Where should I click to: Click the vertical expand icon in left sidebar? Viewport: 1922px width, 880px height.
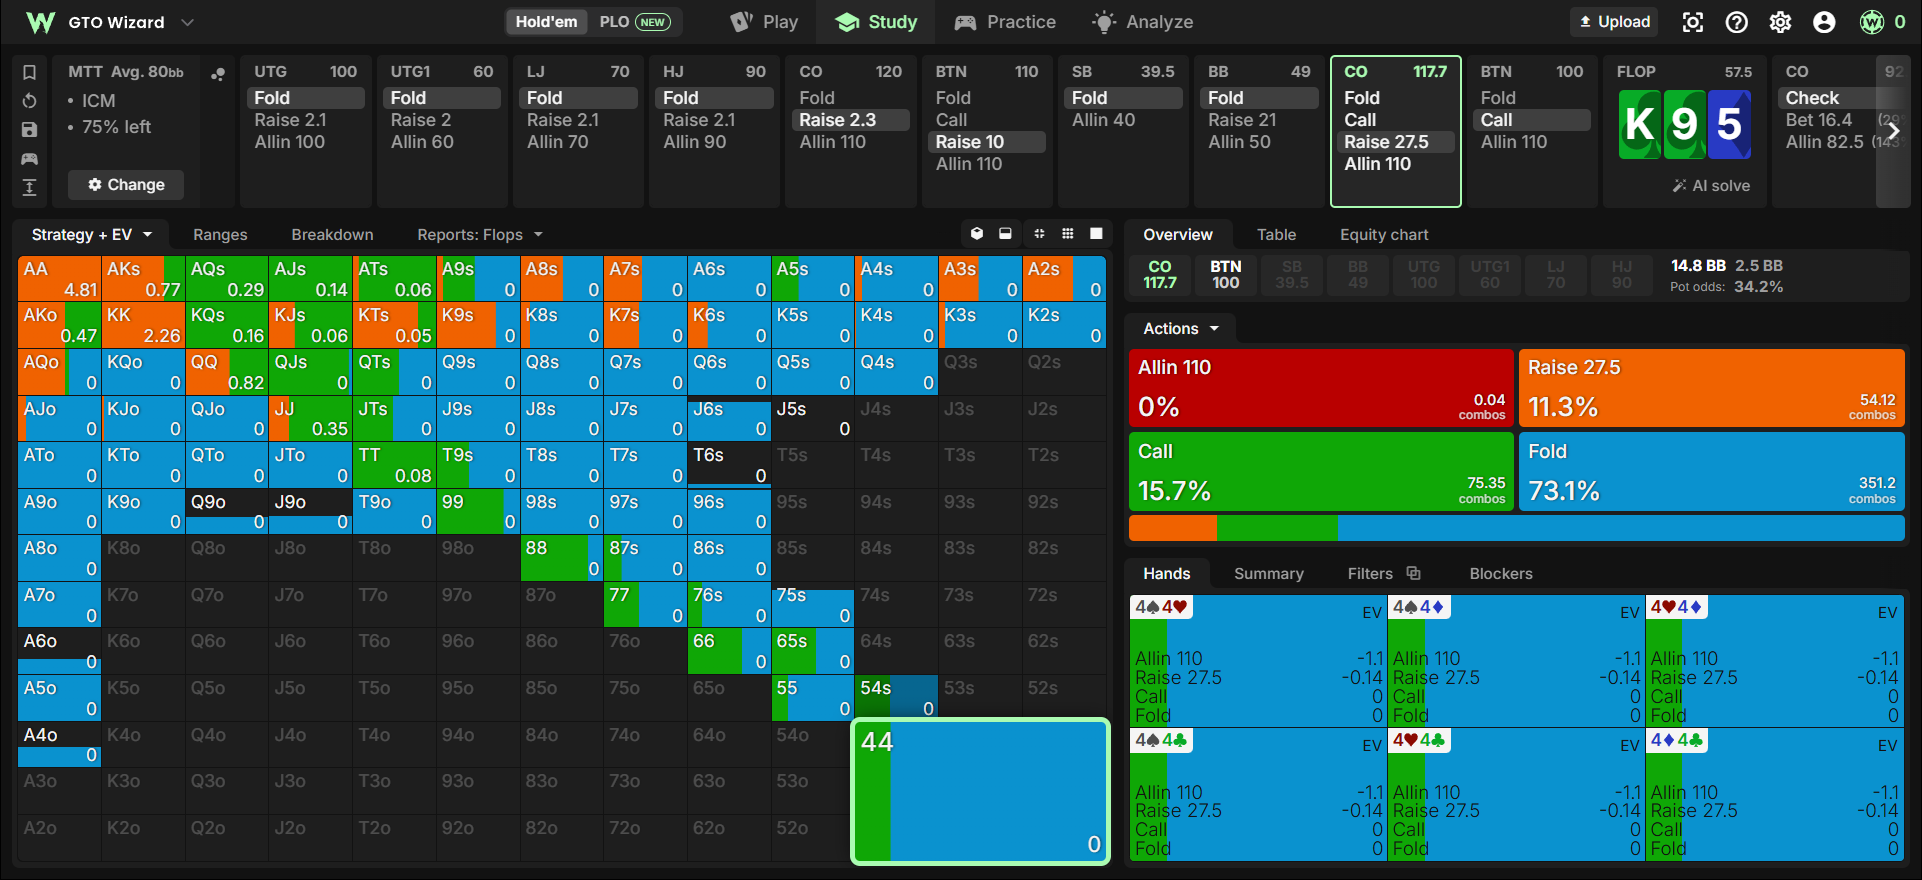tap(30, 187)
